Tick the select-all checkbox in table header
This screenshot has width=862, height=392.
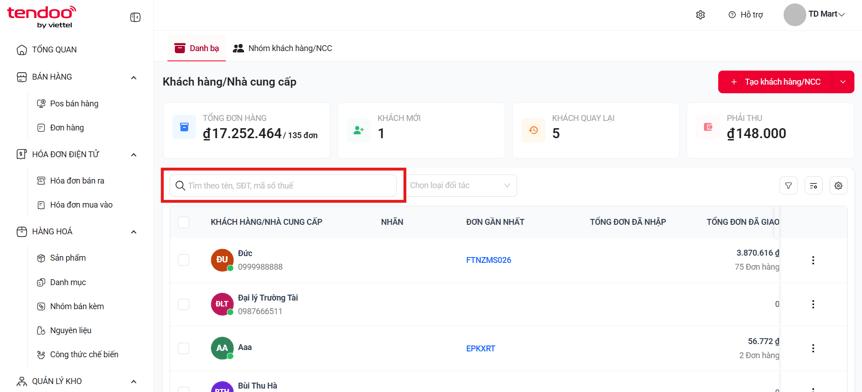coord(184,222)
